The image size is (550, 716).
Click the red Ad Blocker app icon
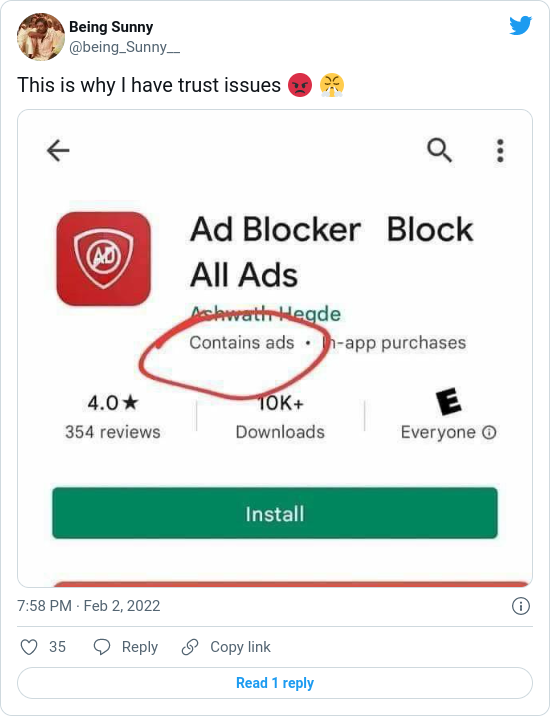pos(104,259)
